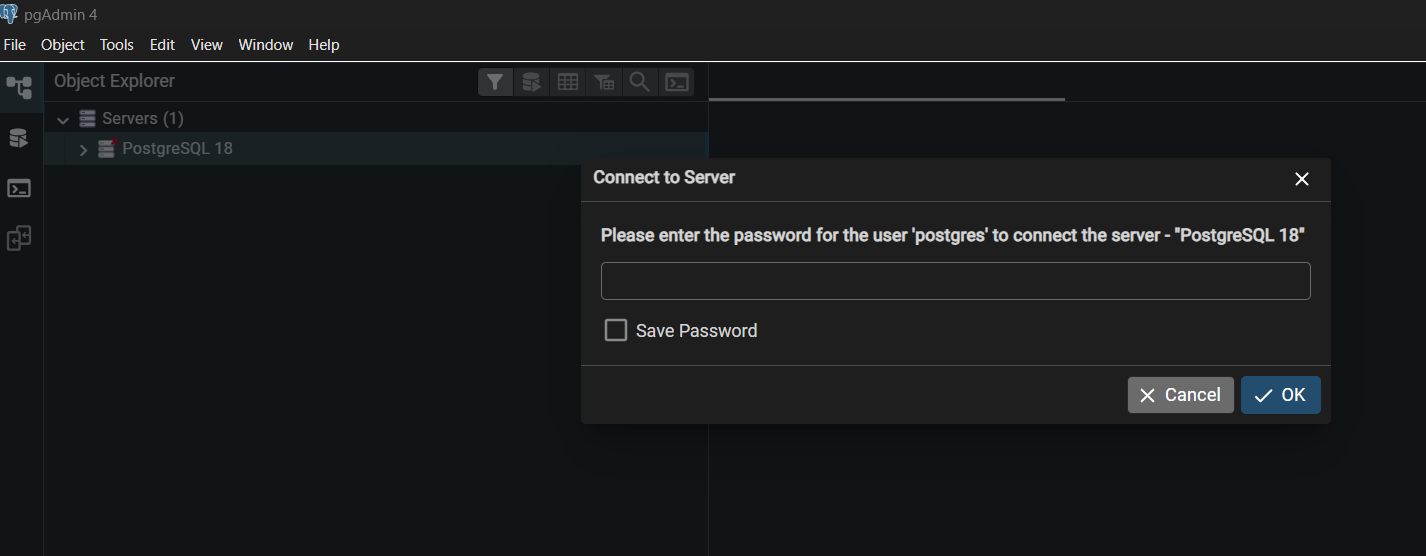Click the filtered table rows toolbar icon
Viewport: 1426px width, 556px height.
click(x=604, y=82)
